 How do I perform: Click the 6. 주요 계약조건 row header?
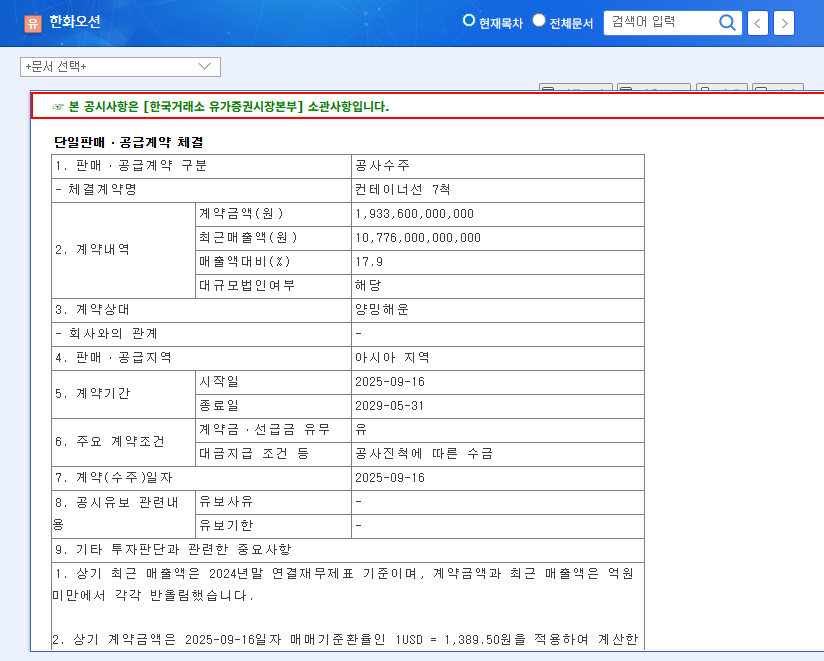coord(110,441)
